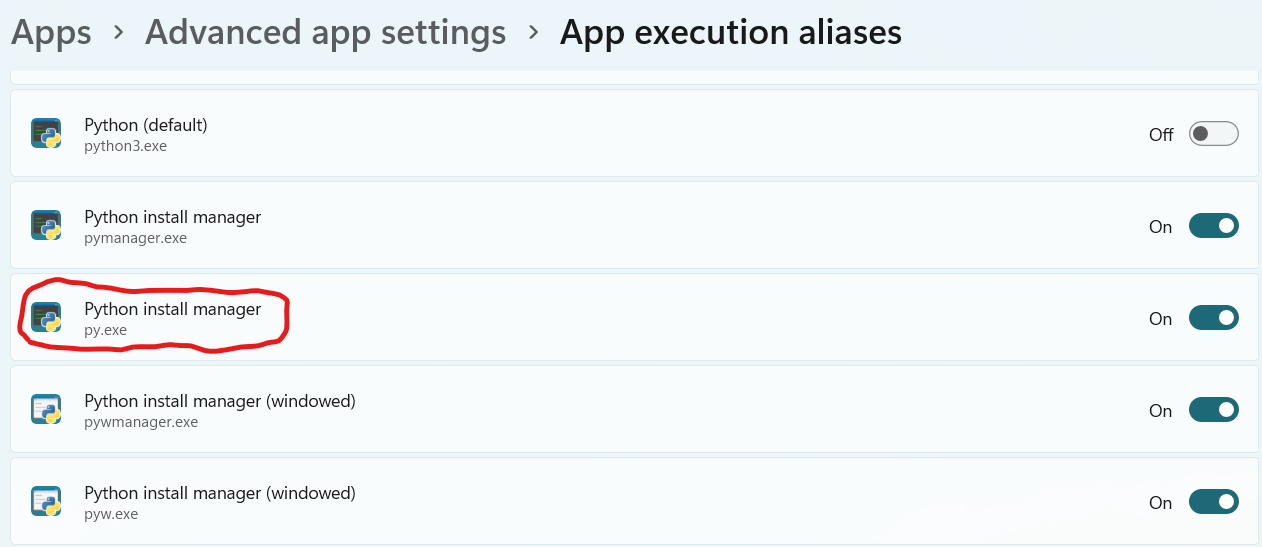Click the pymanager.exe filename text
Image resolution: width=1262 pixels, height=547 pixels.
point(135,238)
